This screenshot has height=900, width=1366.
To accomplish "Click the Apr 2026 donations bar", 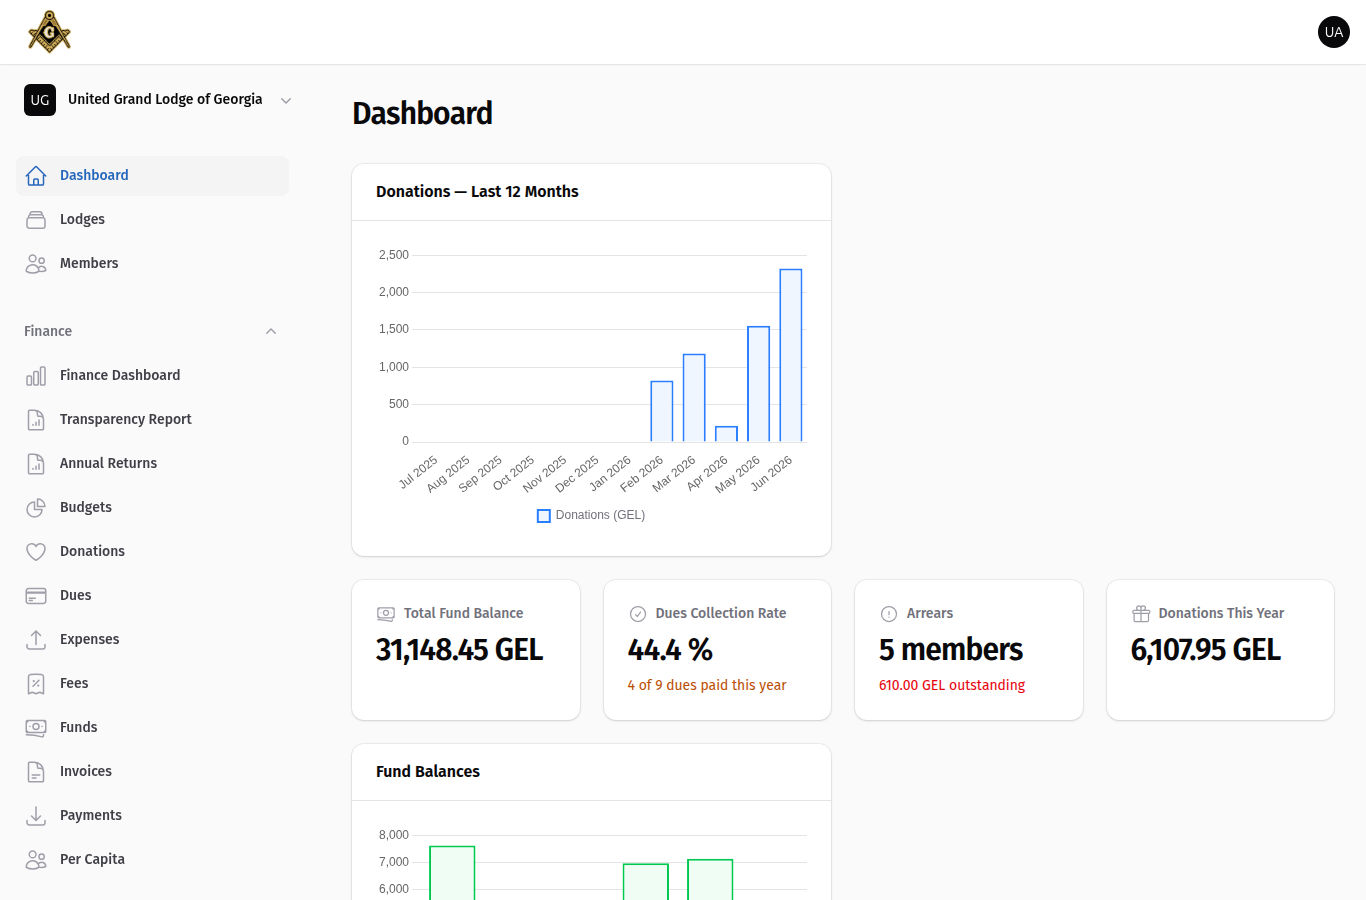I will [x=727, y=434].
